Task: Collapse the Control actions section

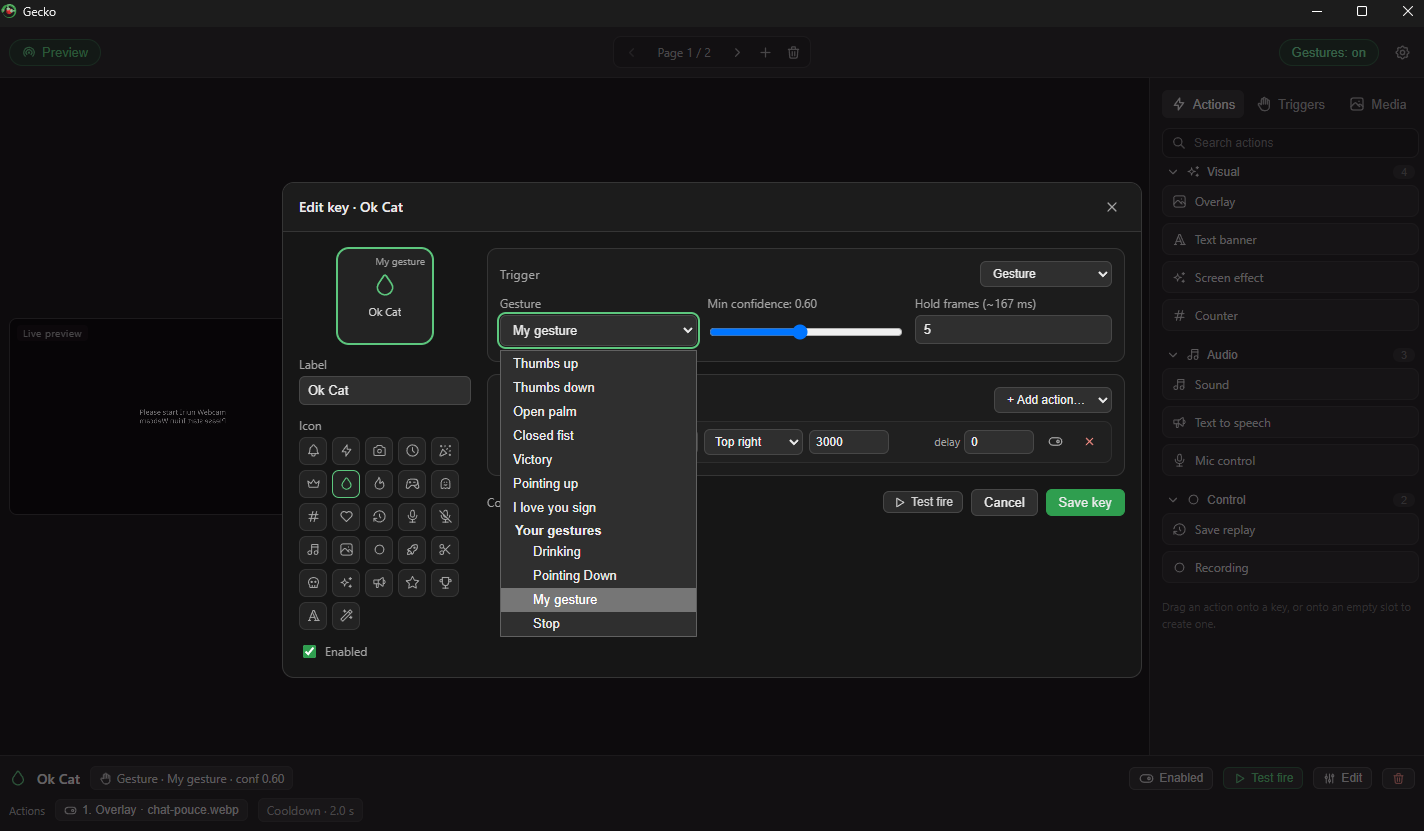Action: 1173,500
